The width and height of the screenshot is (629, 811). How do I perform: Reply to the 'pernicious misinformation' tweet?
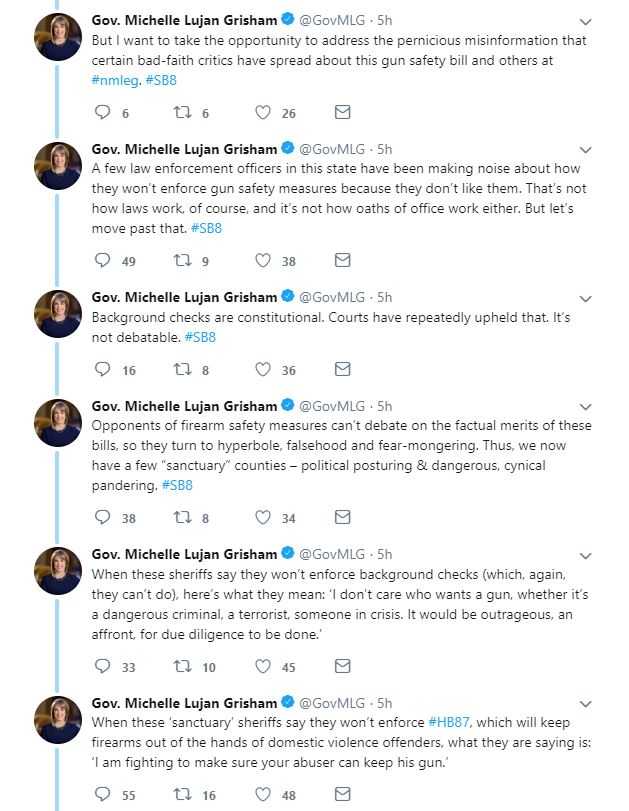pos(101,113)
